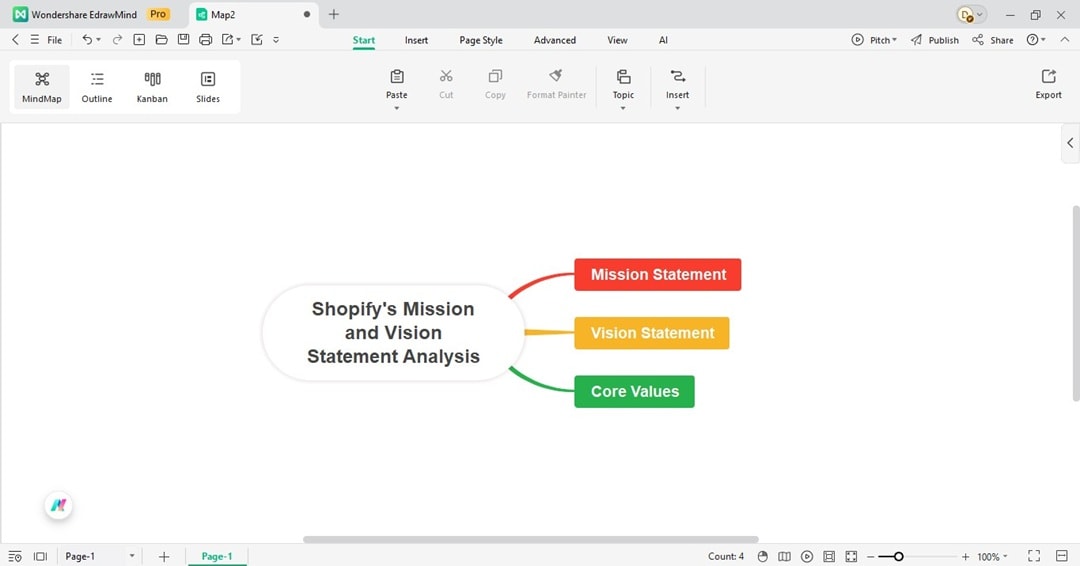Click the export-share quick access icon
Screen dimensions: 1080x566
point(227,40)
